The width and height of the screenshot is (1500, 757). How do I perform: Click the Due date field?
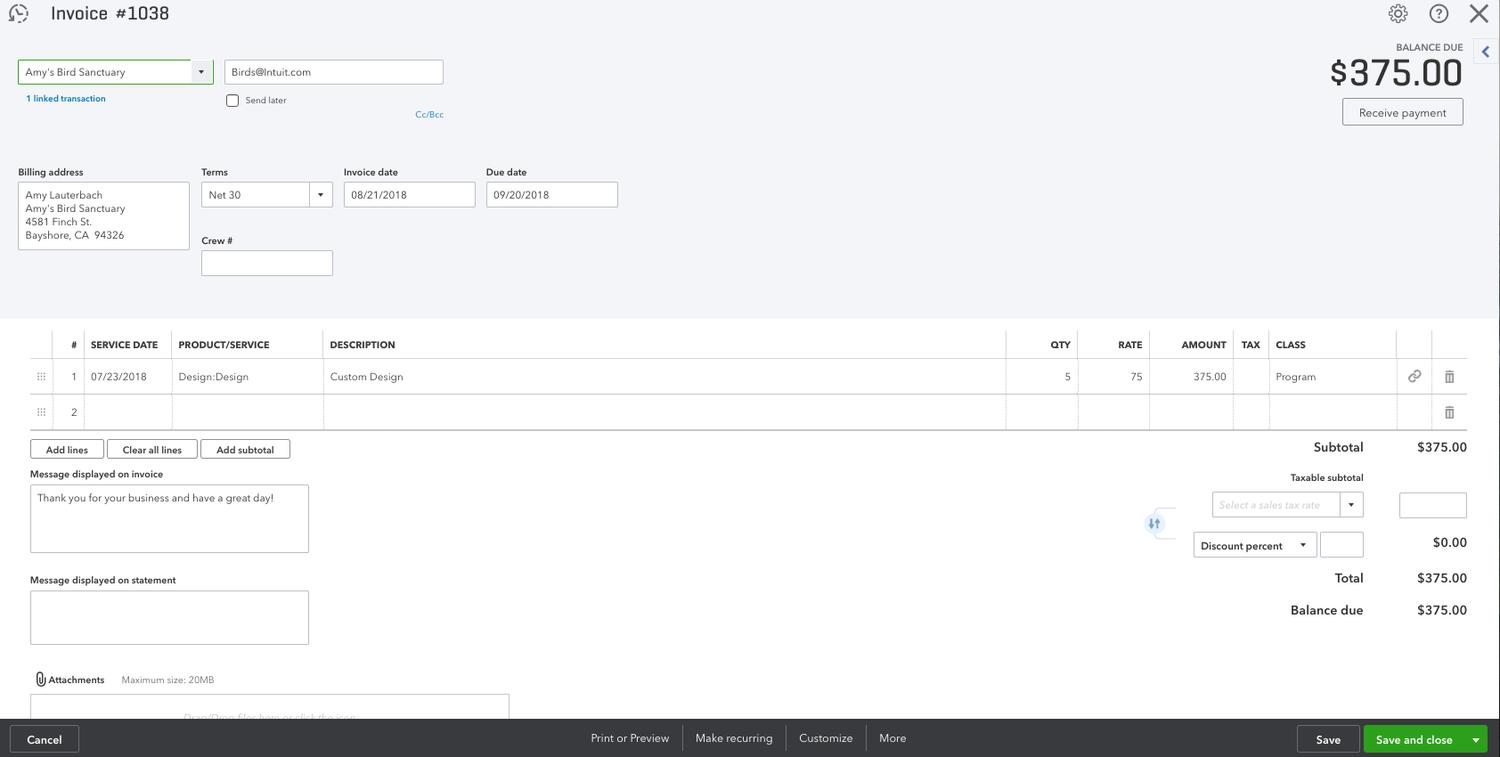[x=552, y=195]
